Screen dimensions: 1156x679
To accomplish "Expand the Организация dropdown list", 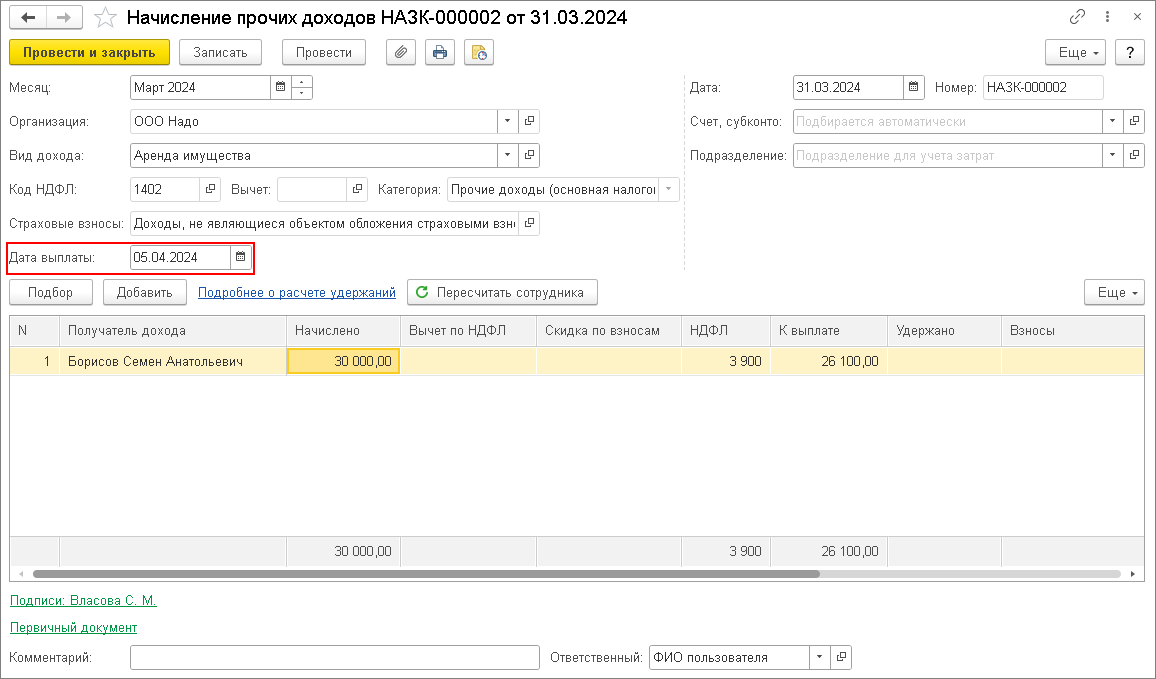I will click(507, 121).
